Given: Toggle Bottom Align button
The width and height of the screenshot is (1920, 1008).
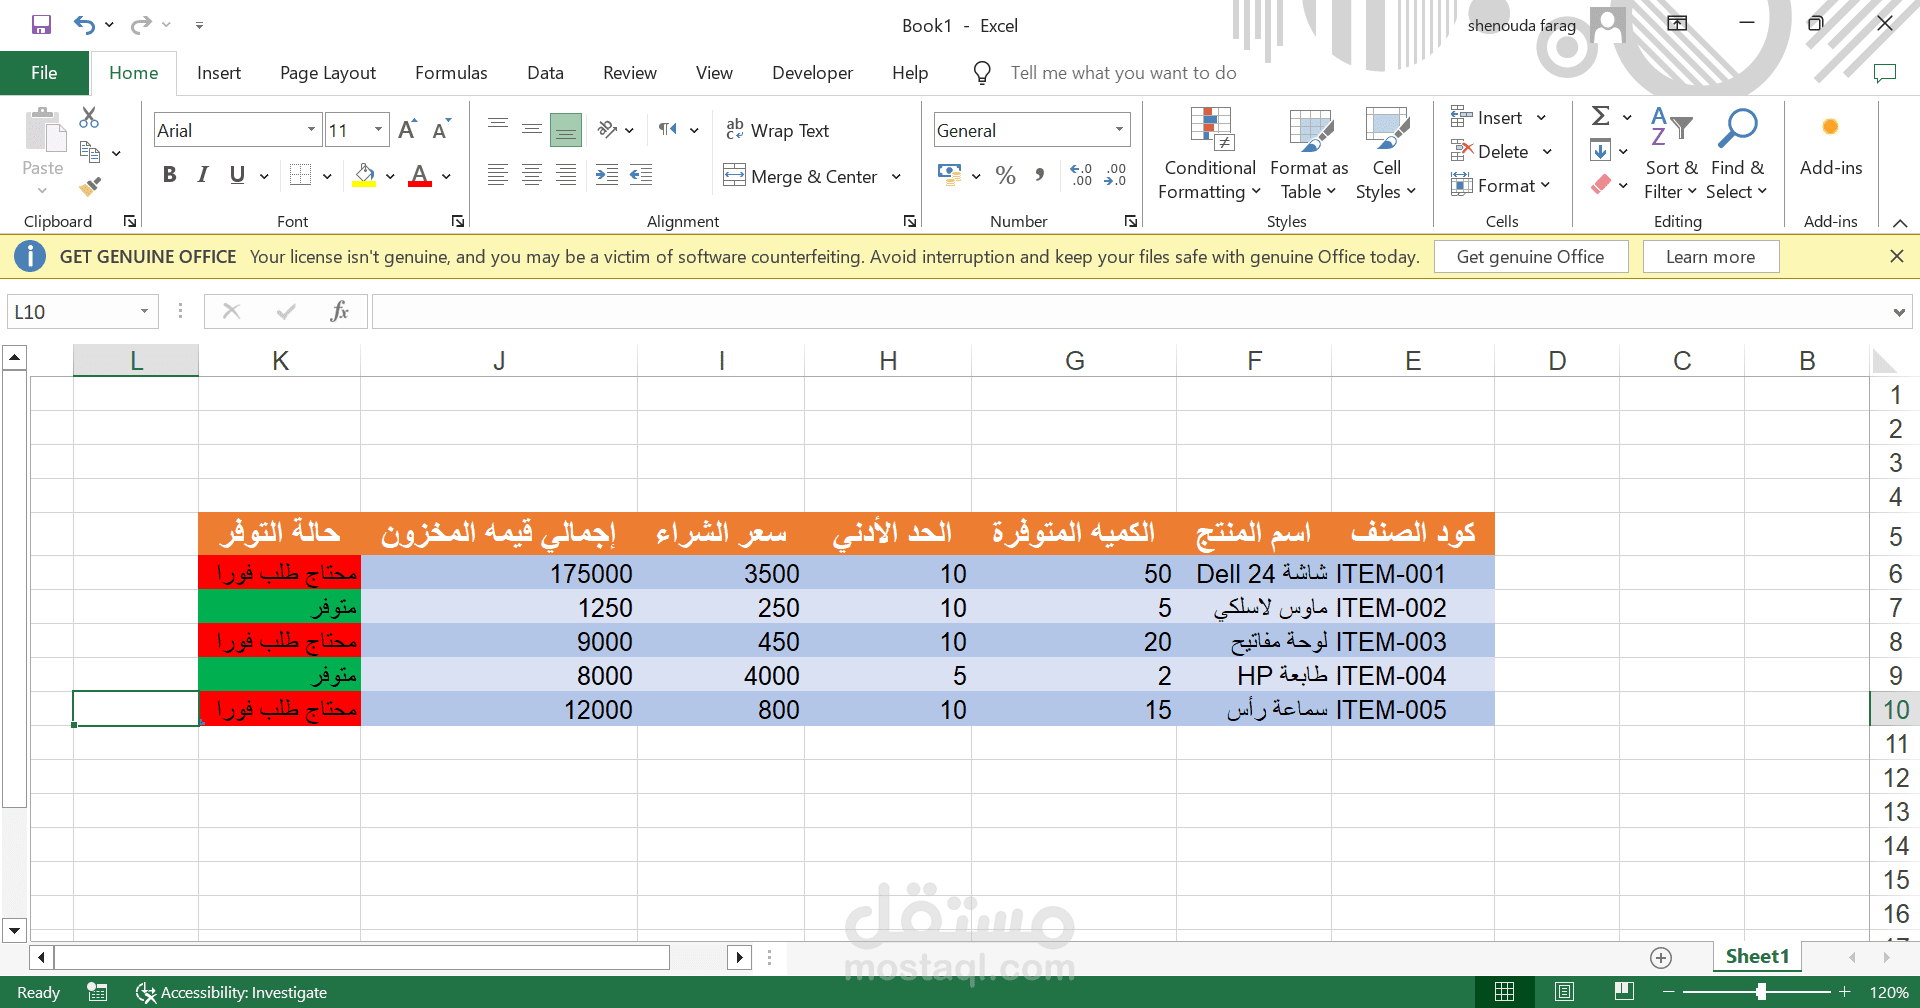Looking at the screenshot, I should coord(566,130).
